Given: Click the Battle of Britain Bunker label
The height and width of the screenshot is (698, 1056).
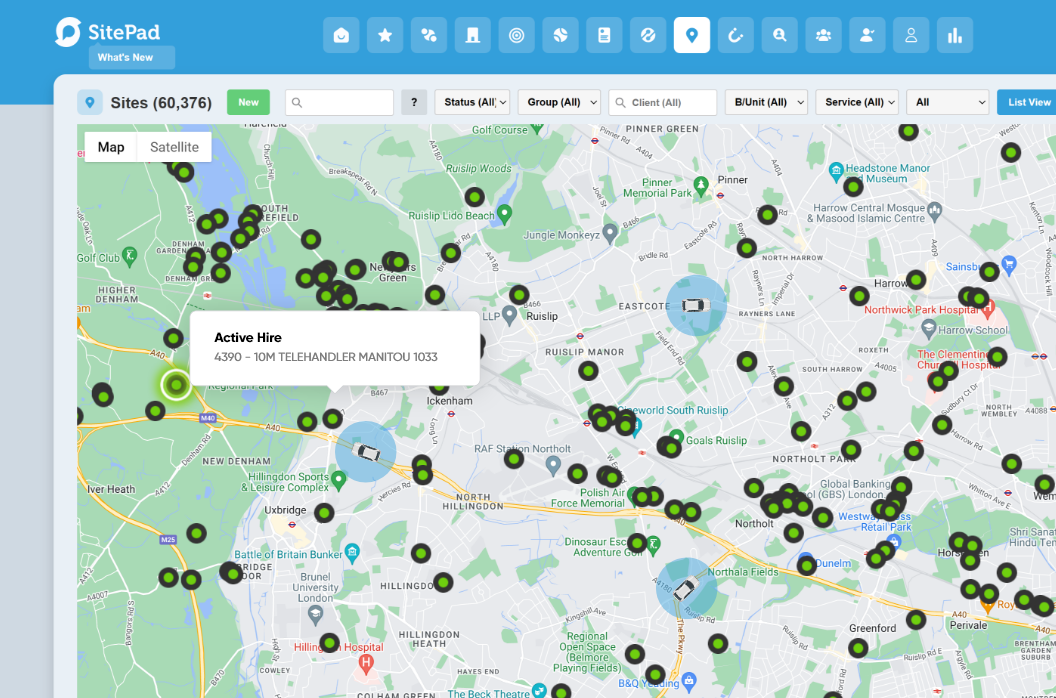Looking at the screenshot, I should (x=288, y=554).
